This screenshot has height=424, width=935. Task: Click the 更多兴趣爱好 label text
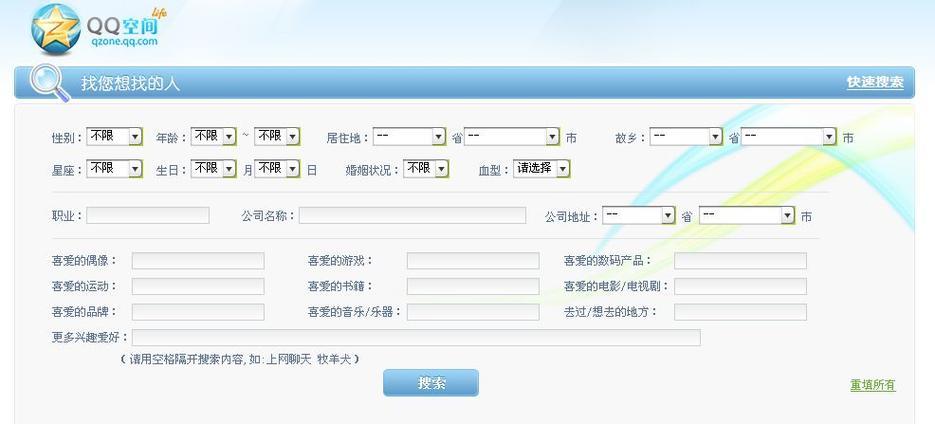[90, 338]
